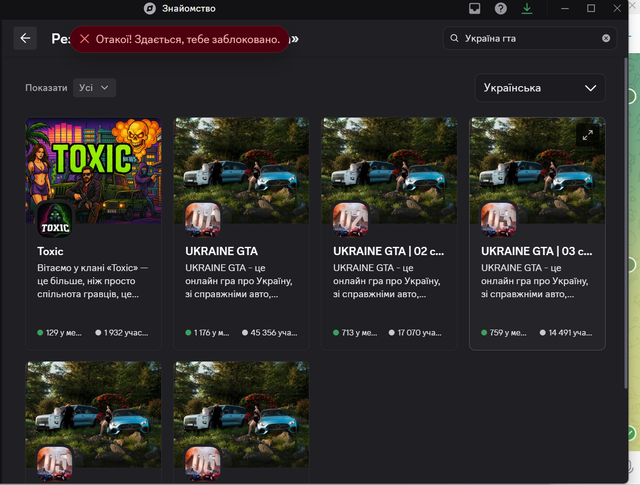Click the green download update icon
Image resolution: width=640 pixels, height=485 pixels.
pyautogui.click(x=527, y=8)
